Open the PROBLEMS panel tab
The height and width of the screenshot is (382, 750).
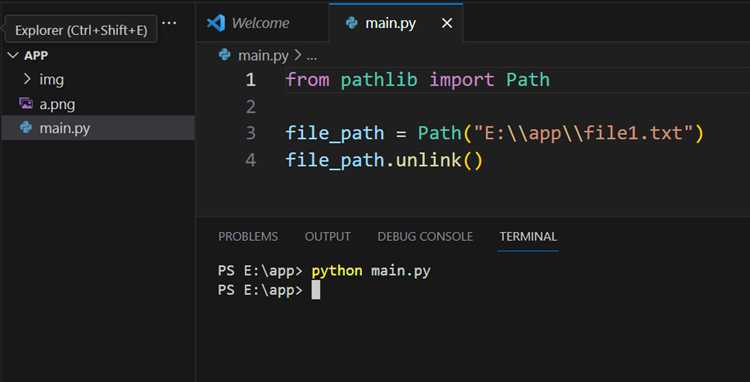pyautogui.click(x=248, y=237)
